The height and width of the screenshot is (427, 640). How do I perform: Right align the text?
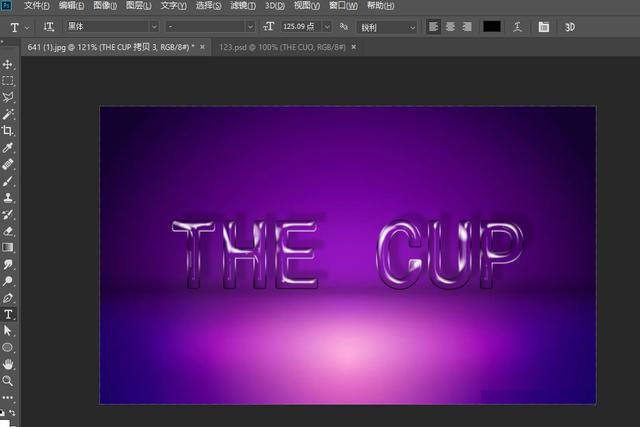(467, 27)
